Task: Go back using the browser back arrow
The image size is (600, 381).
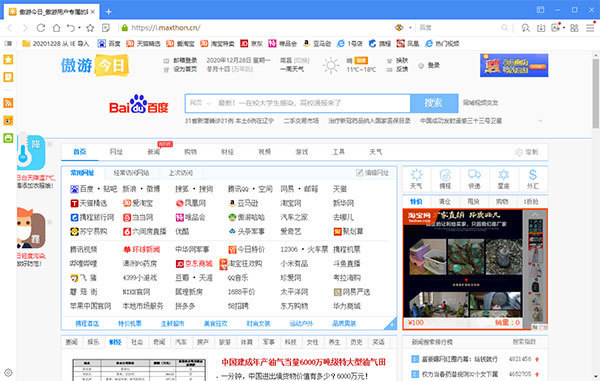Action: point(10,28)
